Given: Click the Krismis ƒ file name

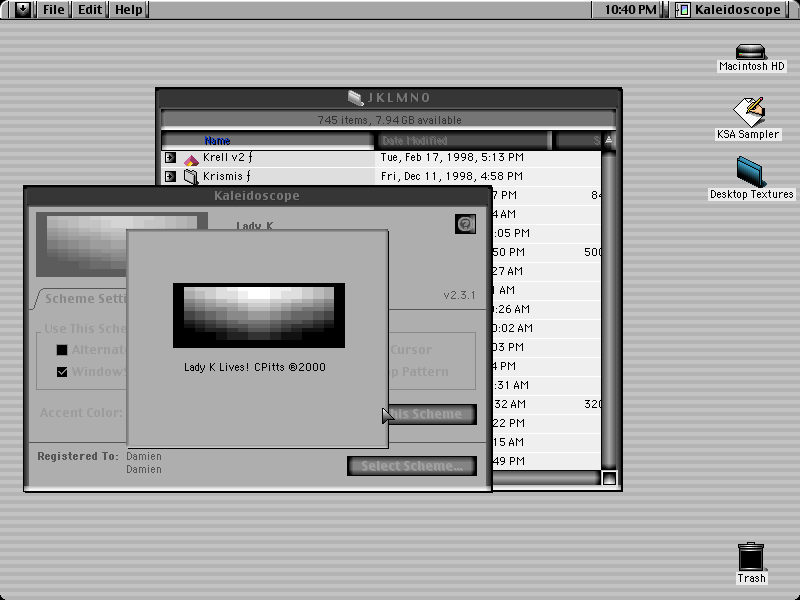Looking at the screenshot, I should [x=227, y=176].
